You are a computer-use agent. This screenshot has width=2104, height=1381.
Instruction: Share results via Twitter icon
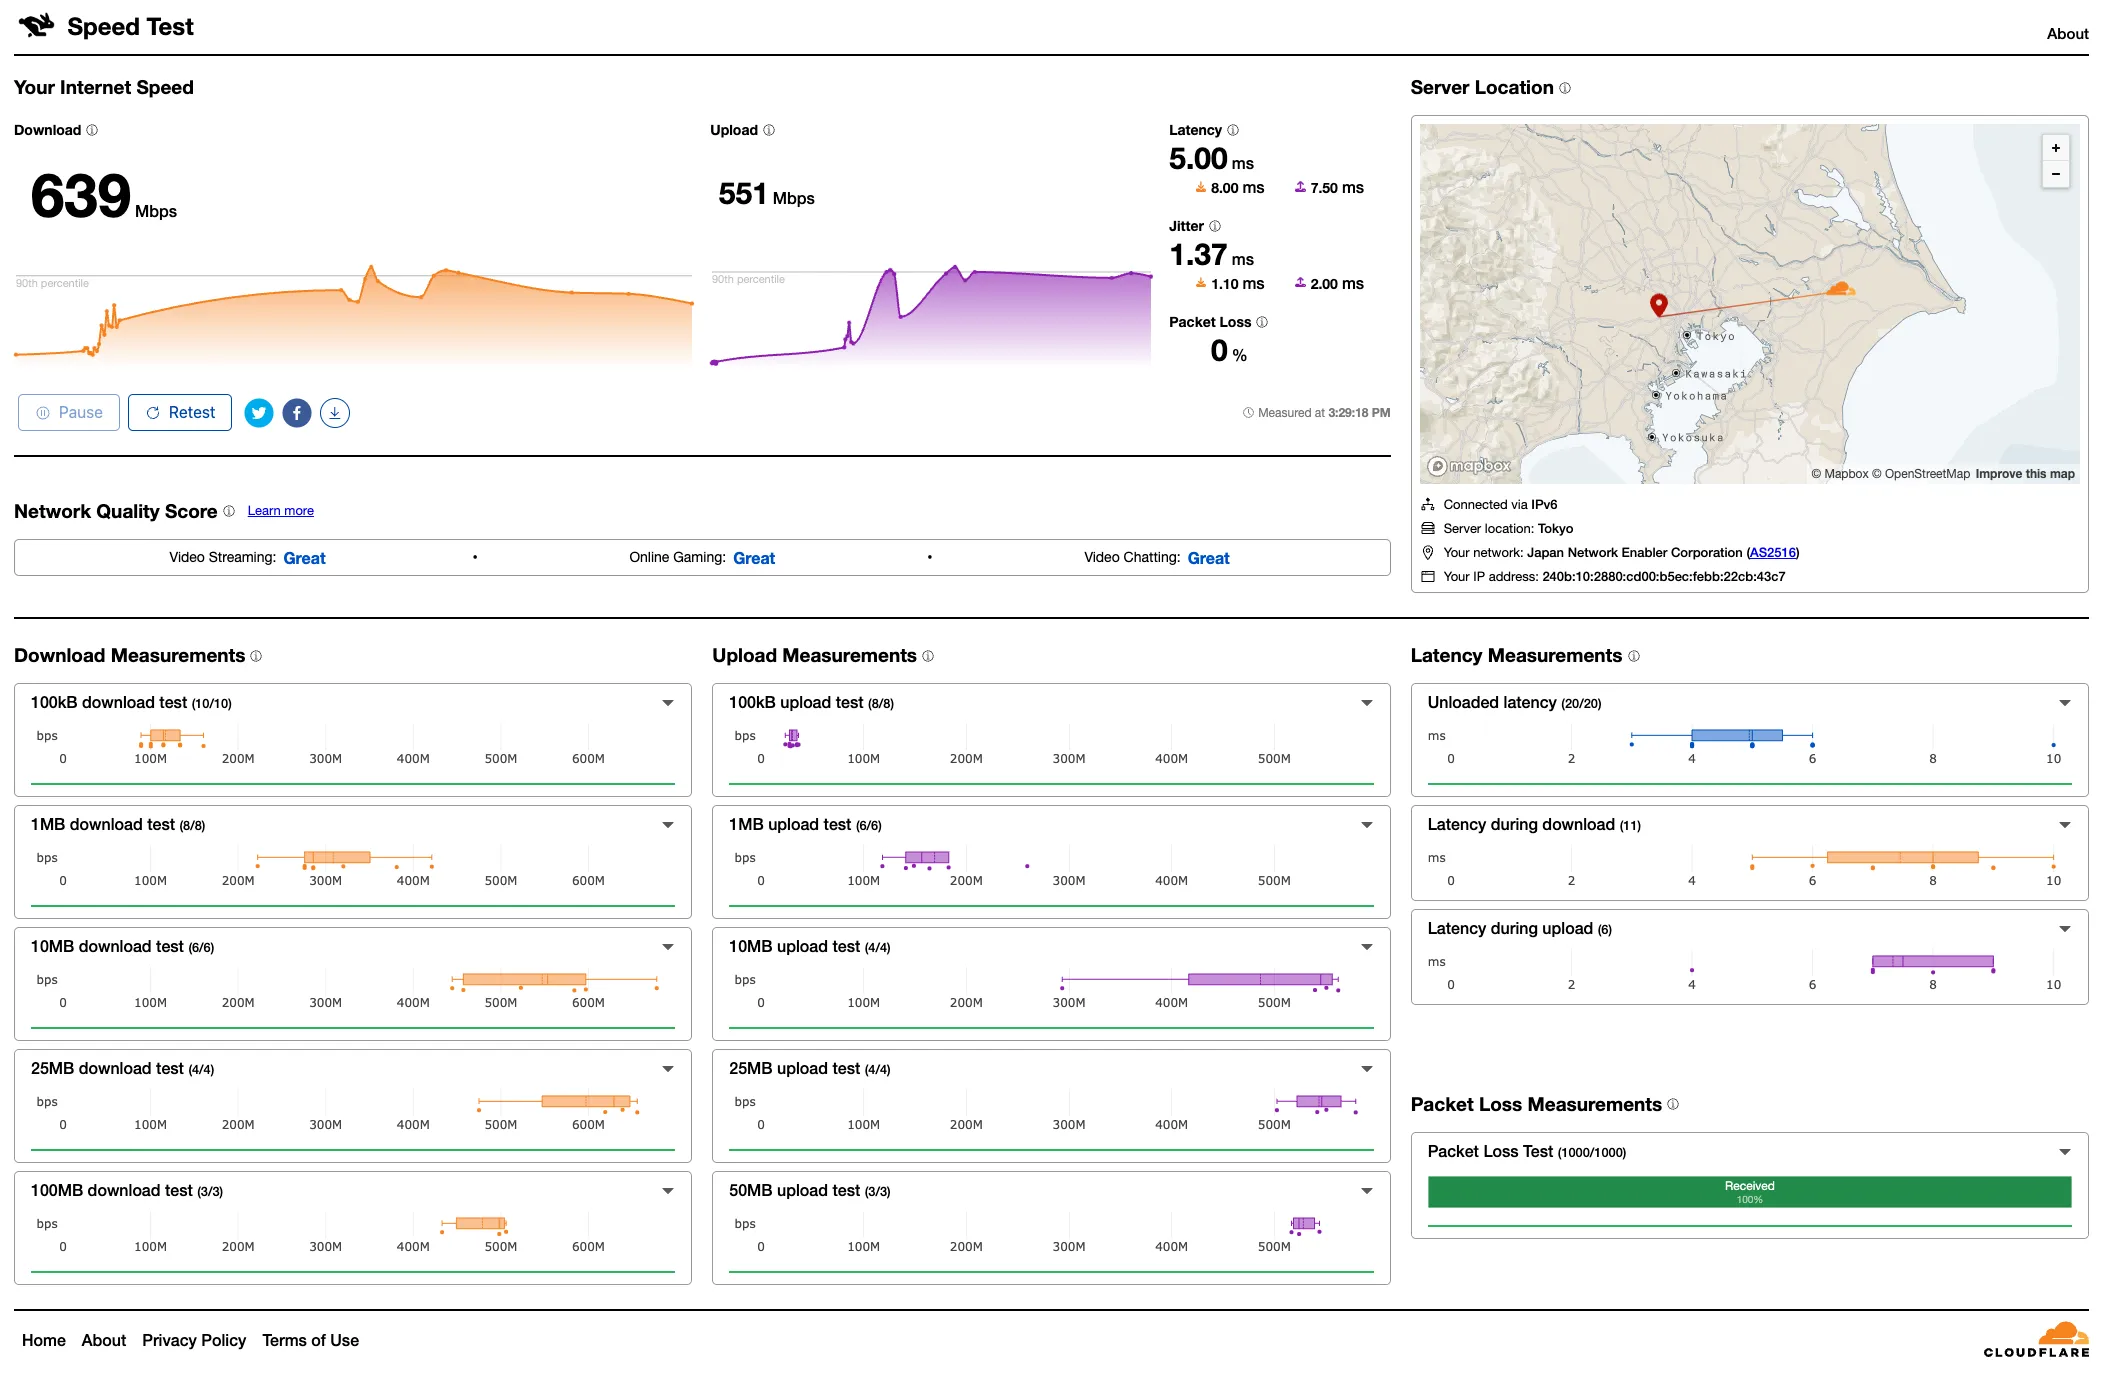pyautogui.click(x=259, y=413)
